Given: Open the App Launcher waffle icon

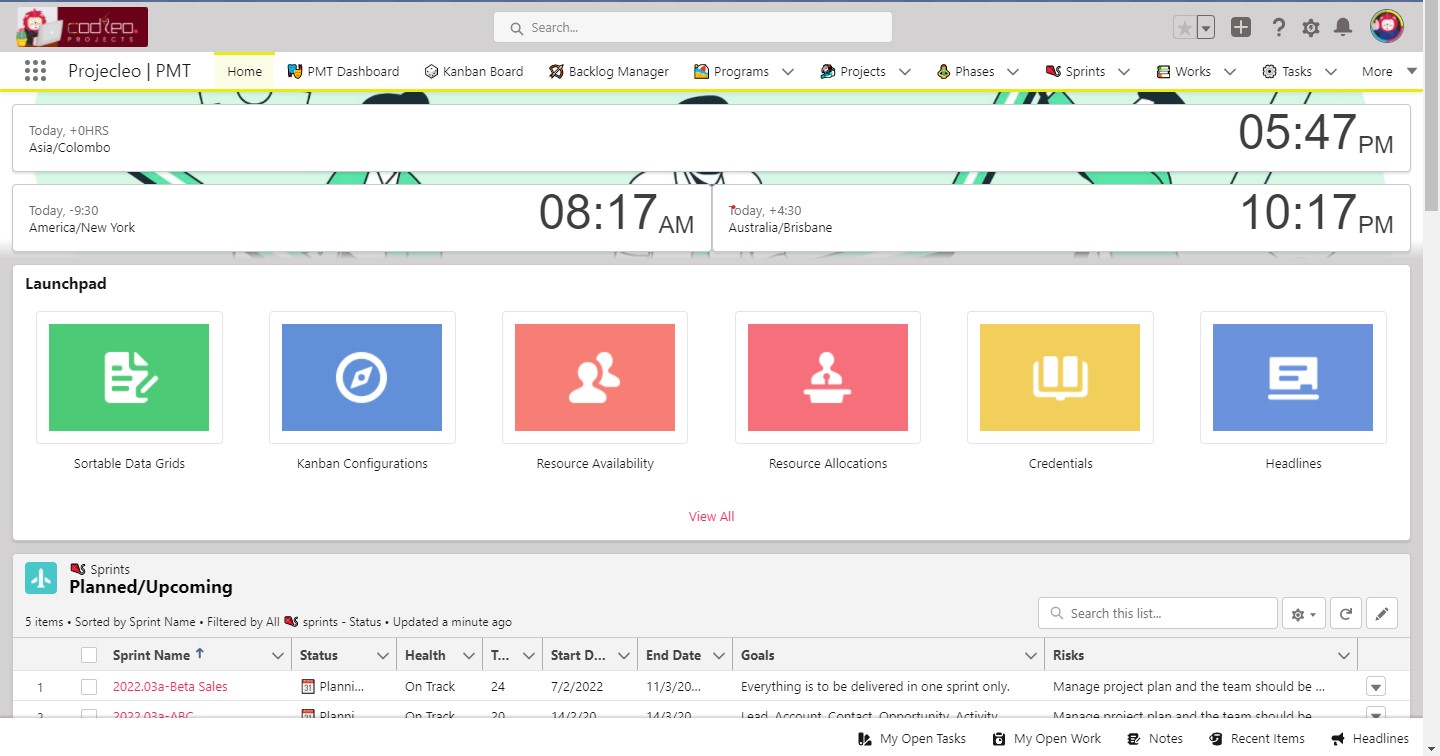Looking at the screenshot, I should tap(35, 70).
